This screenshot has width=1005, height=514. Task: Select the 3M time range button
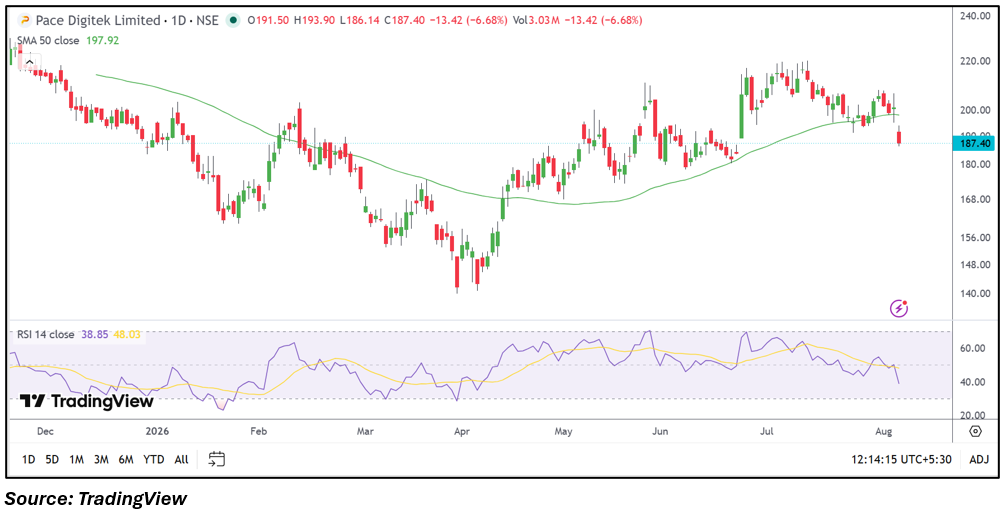[101, 460]
